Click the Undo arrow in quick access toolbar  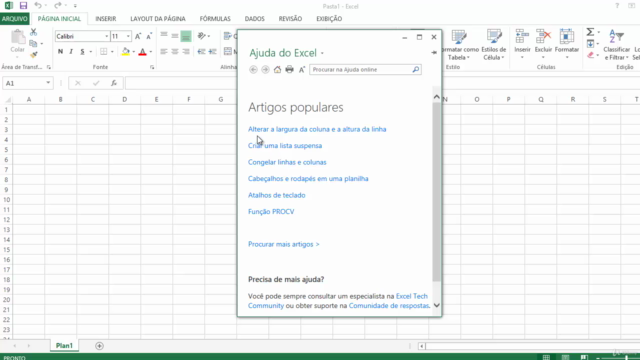point(38,5)
